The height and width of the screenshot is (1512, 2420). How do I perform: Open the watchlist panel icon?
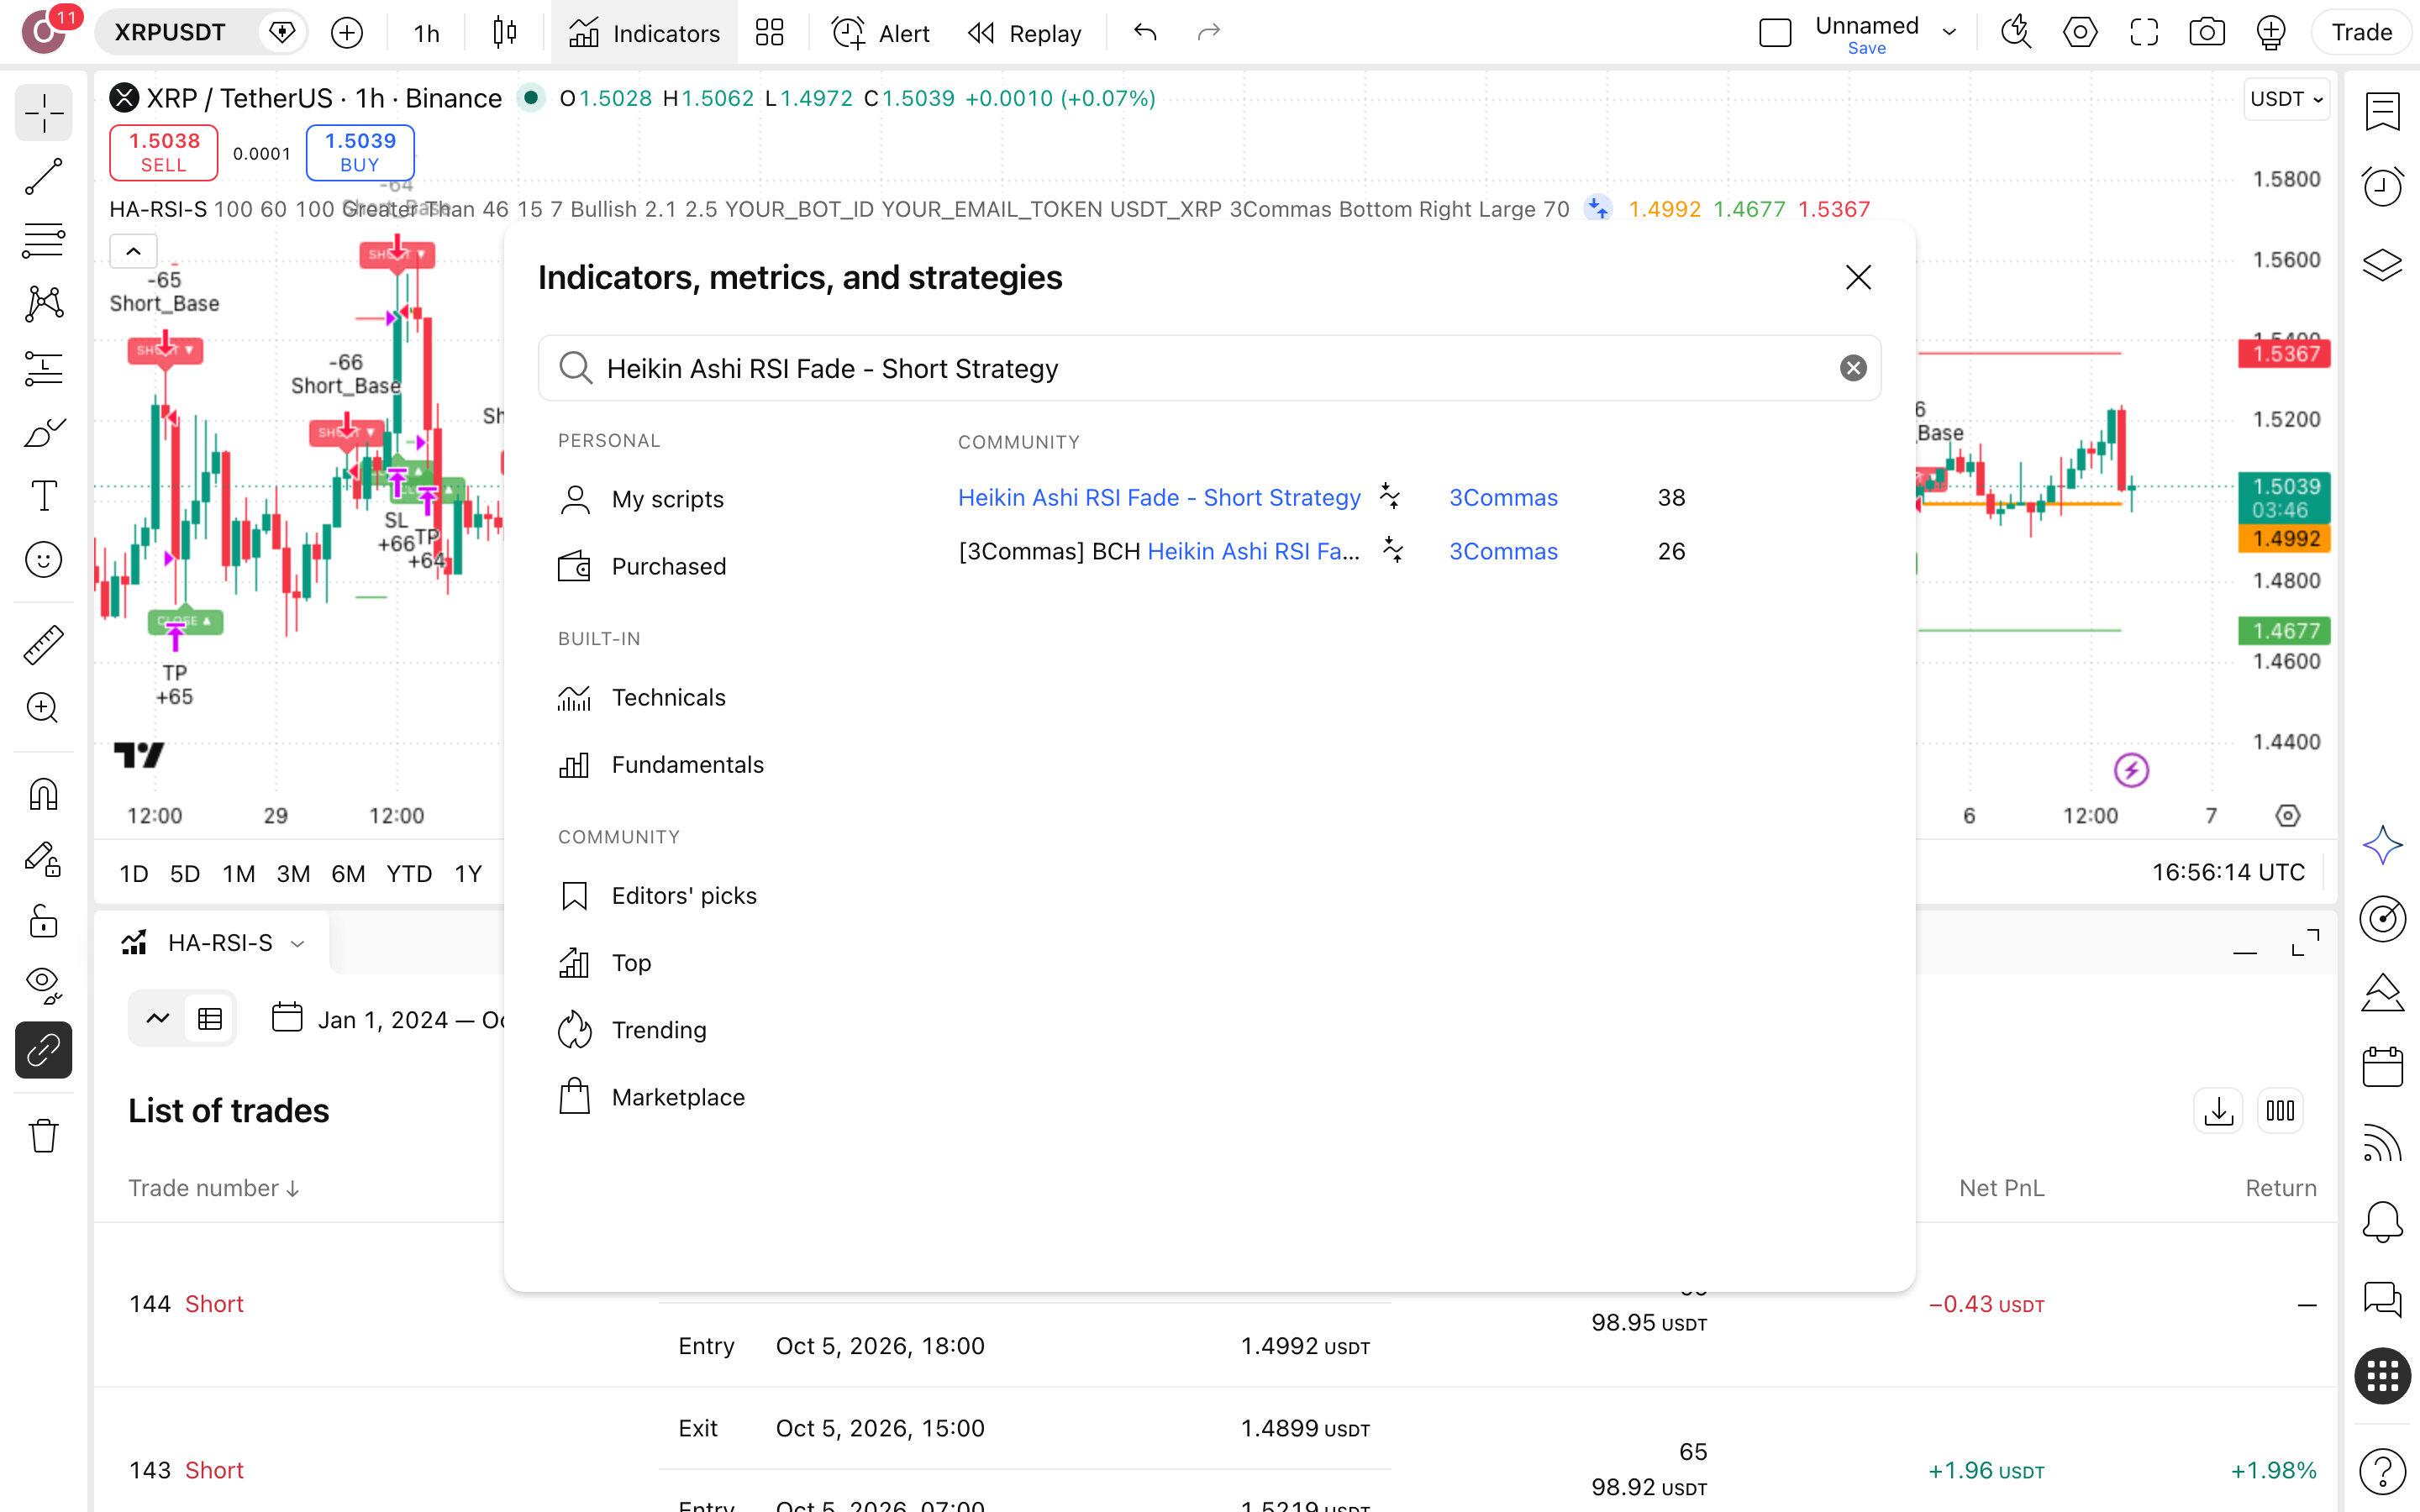point(2383,111)
